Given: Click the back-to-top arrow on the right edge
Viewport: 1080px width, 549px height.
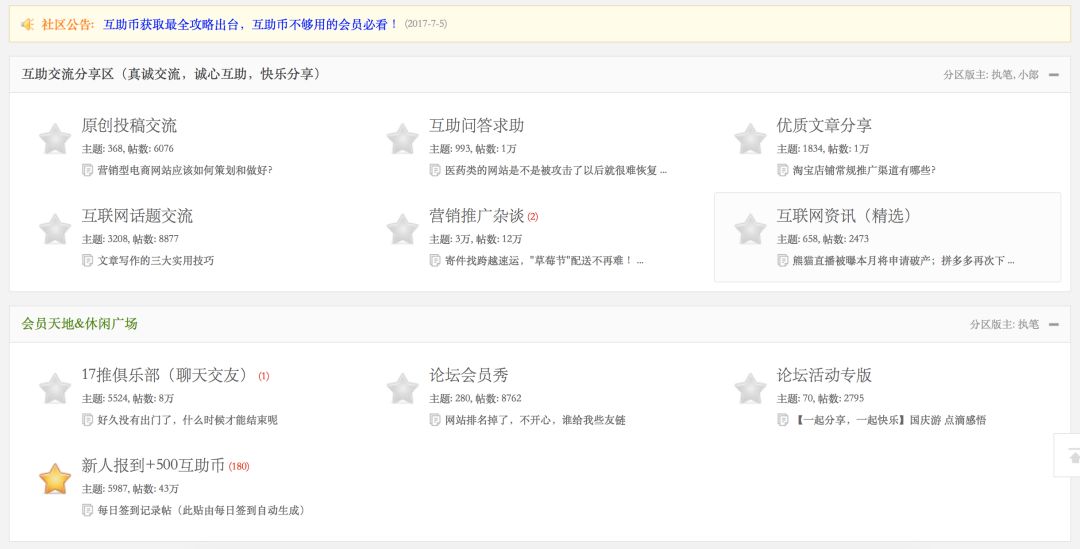Looking at the screenshot, I should [1073, 456].
